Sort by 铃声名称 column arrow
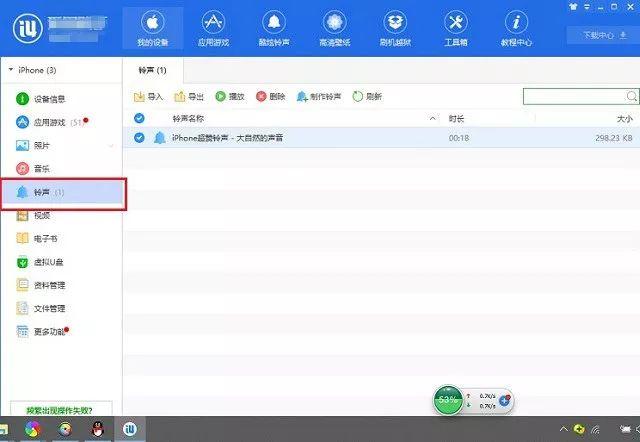640x442 pixels. click(432, 119)
